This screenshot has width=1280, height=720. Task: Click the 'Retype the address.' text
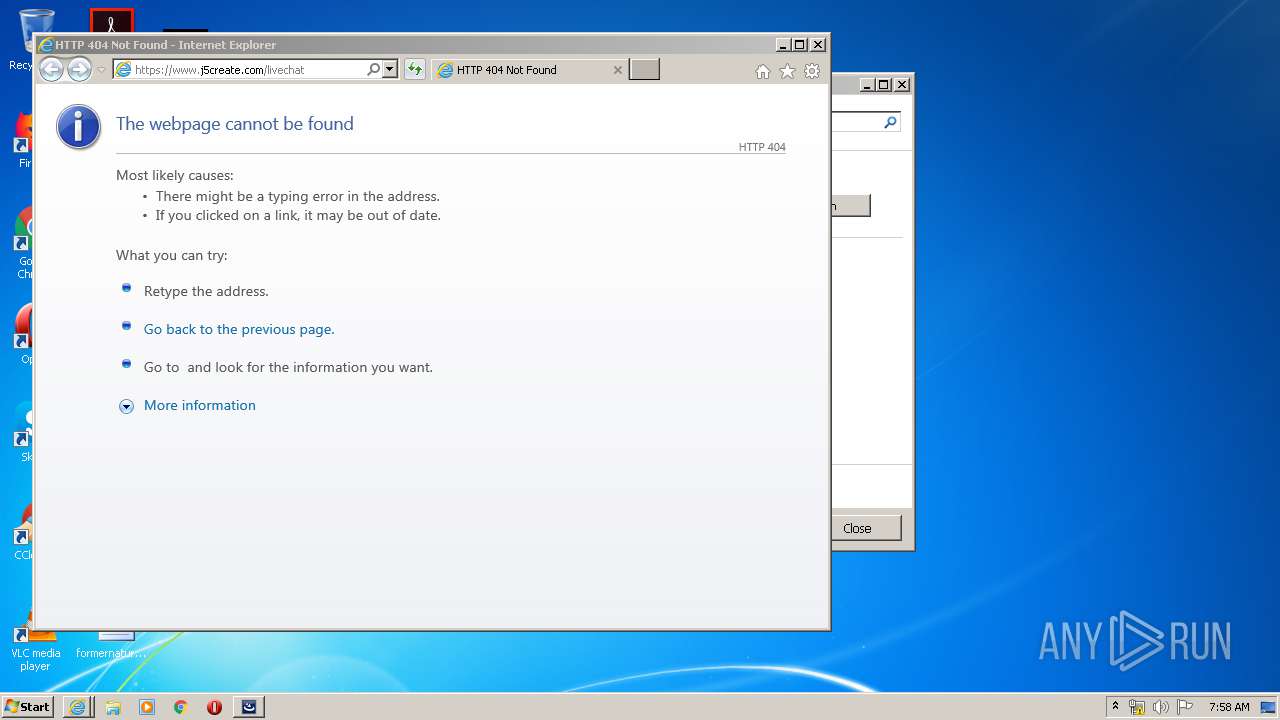click(x=206, y=291)
